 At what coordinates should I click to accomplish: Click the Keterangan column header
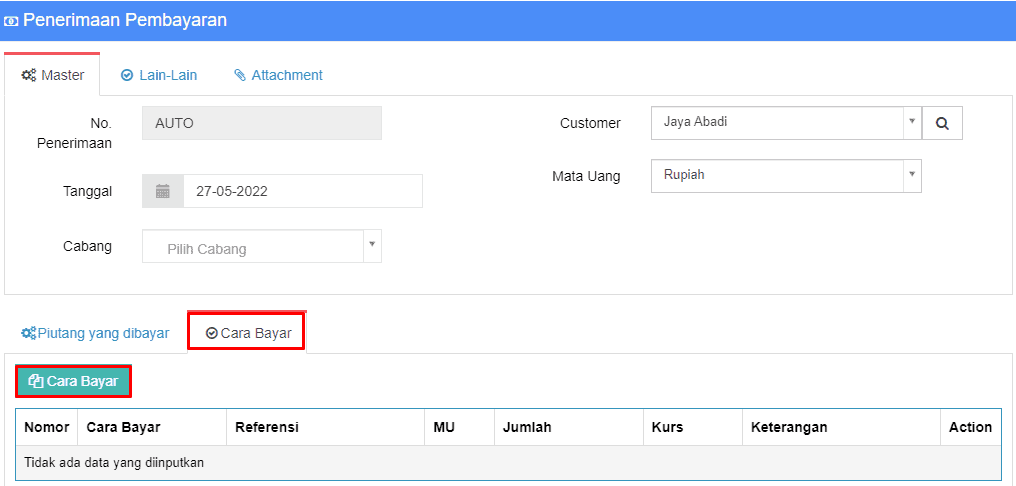point(789,427)
